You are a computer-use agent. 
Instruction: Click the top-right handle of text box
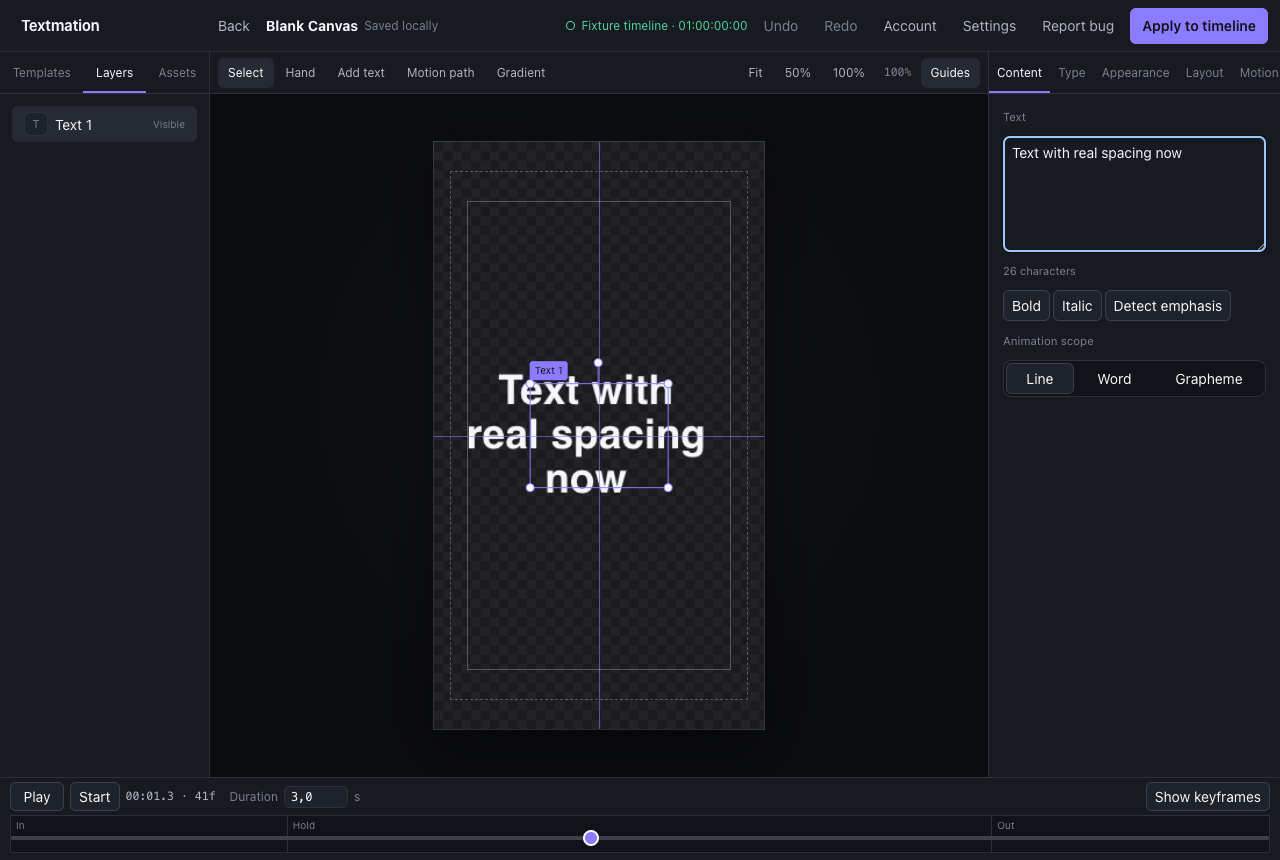(x=668, y=383)
